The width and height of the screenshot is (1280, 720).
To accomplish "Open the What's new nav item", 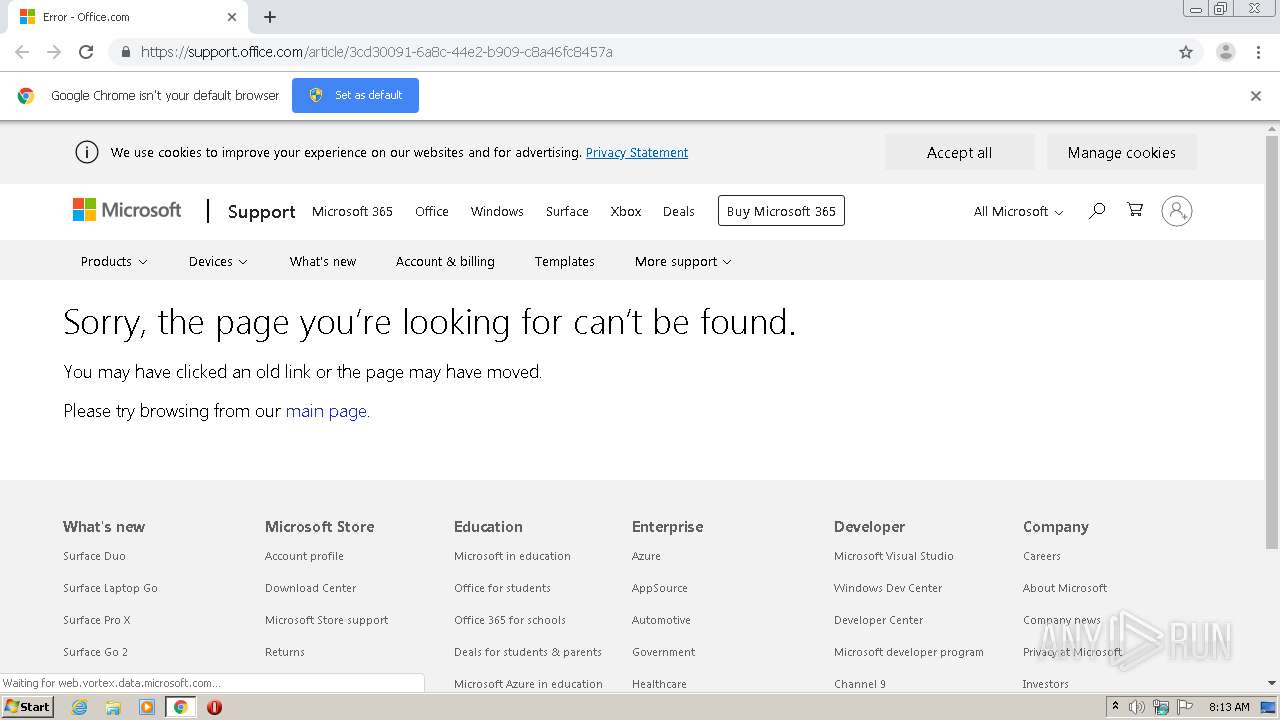I will click(x=322, y=261).
